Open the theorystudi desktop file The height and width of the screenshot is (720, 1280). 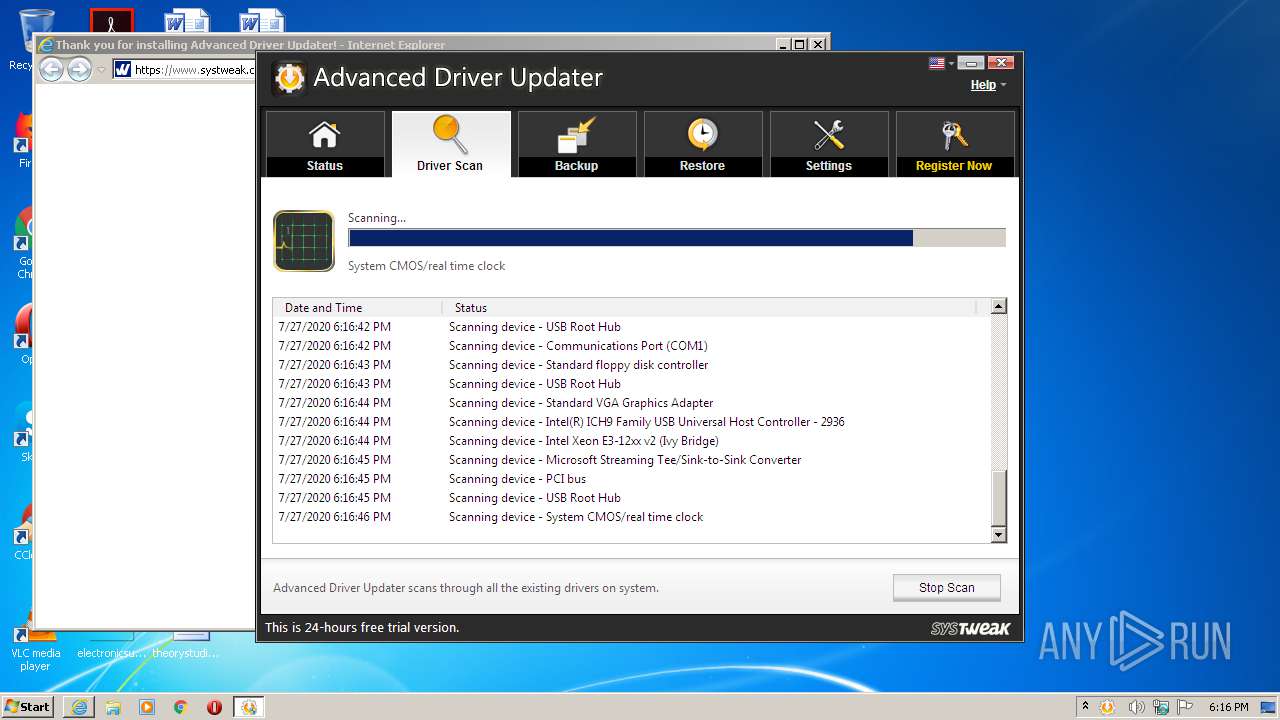tap(187, 646)
